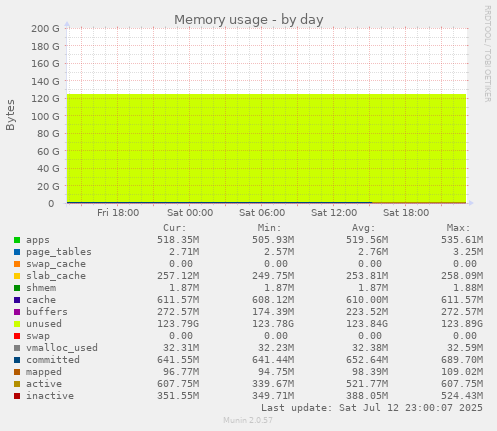
Task: Click the swap_cache legend color swatch
Action: coord(17,264)
